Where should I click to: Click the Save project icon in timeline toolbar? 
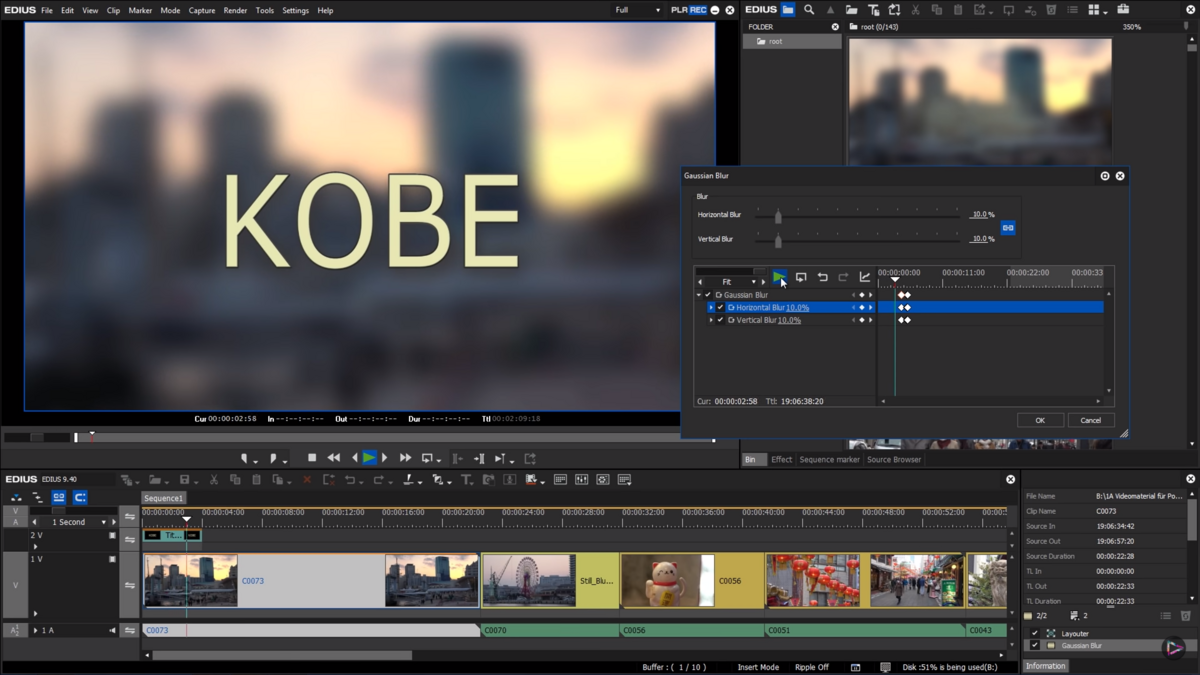(184, 480)
